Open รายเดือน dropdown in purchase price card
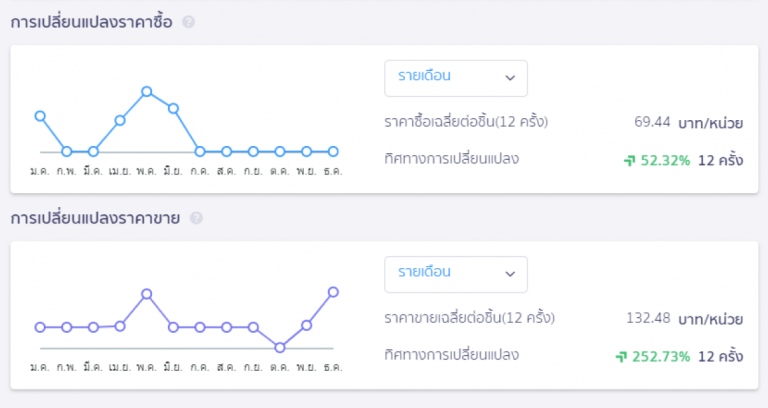 [x=456, y=78]
